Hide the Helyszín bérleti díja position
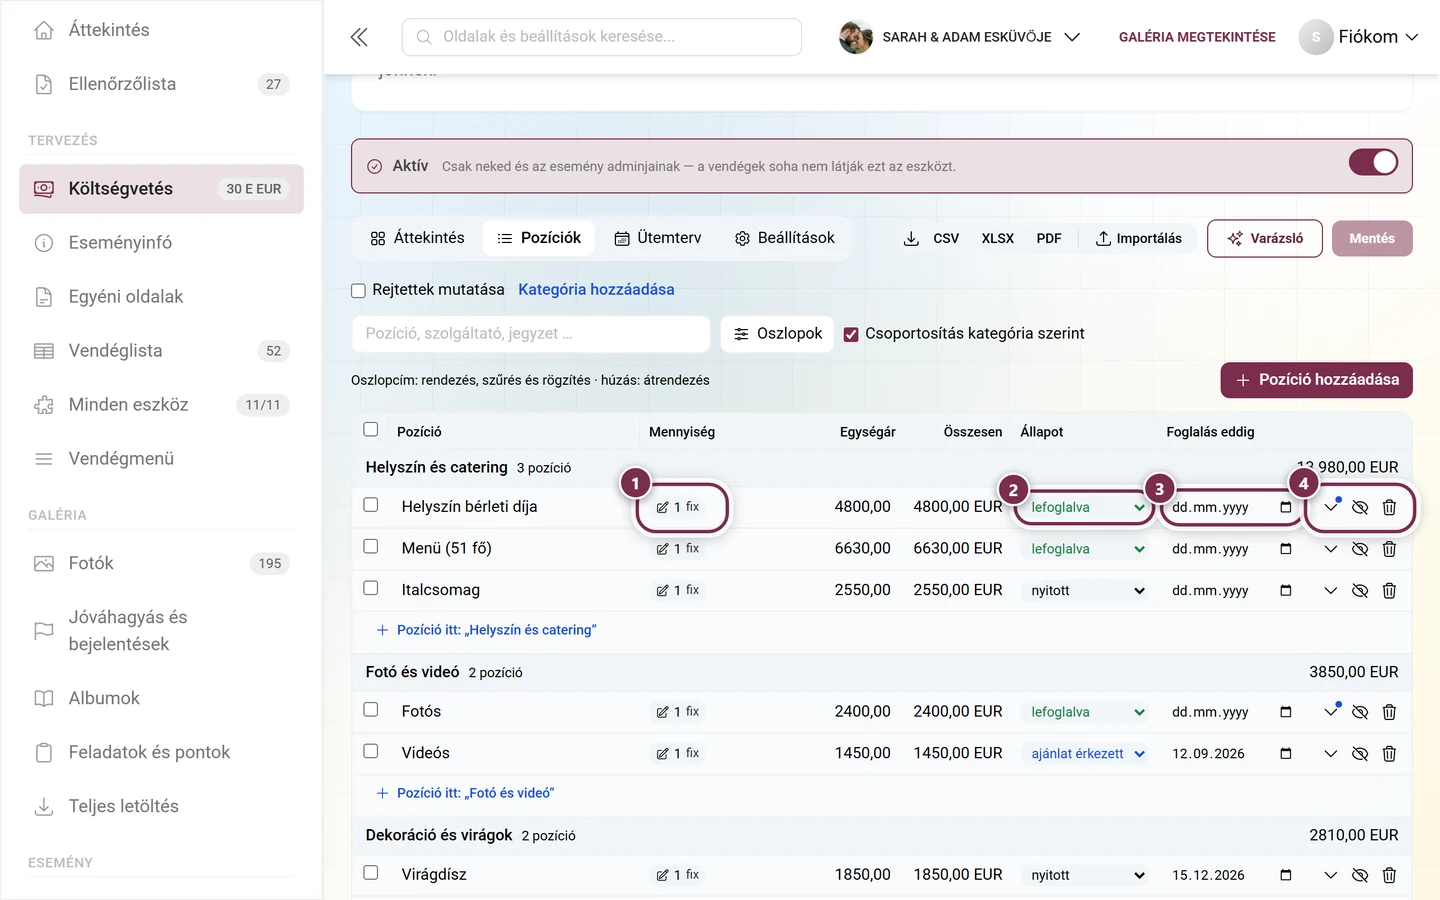 pos(1360,508)
